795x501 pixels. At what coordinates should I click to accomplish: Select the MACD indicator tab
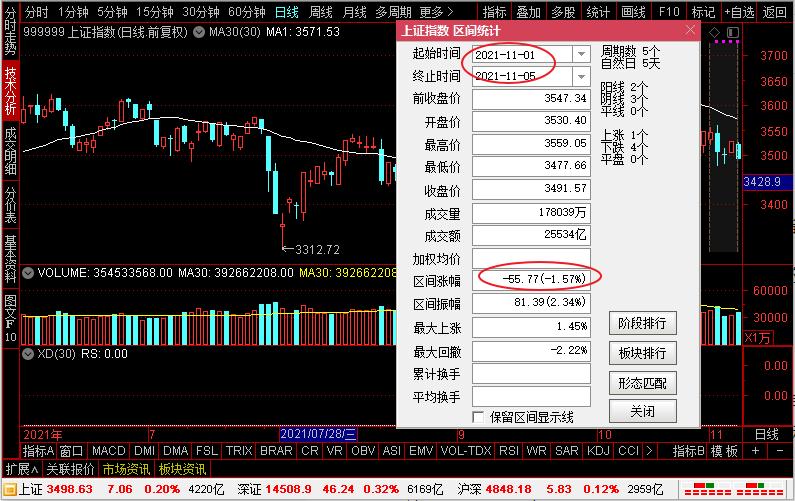pos(109,450)
